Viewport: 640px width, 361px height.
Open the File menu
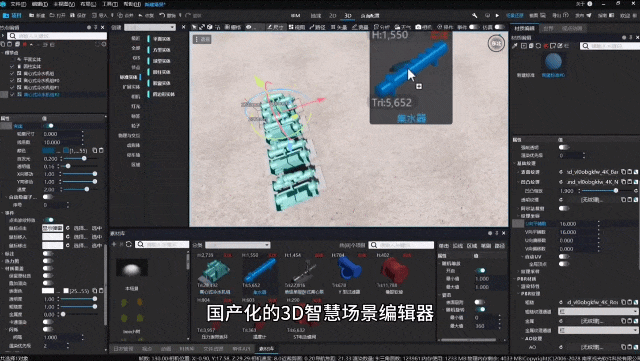(x=18, y=4)
